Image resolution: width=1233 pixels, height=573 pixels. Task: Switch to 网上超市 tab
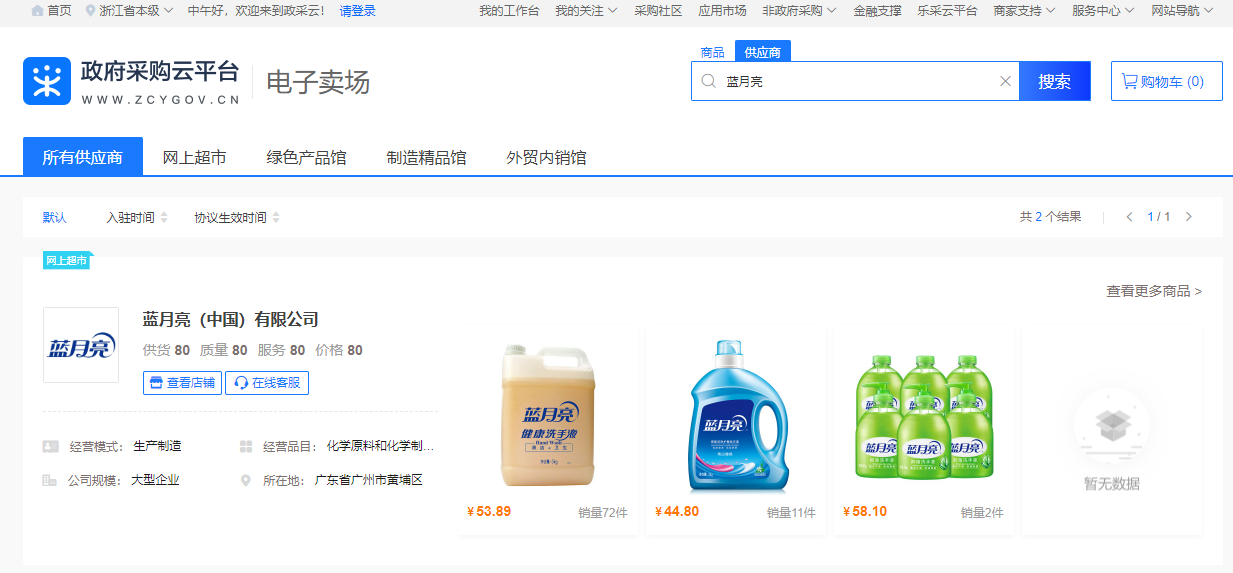pos(195,157)
